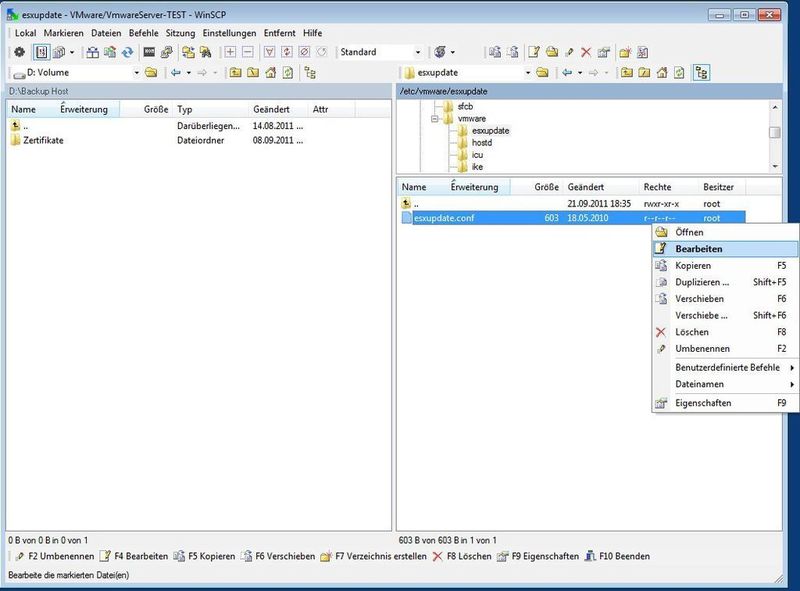800x591 pixels.
Task: Click the remote panel refresh icon
Action: [679, 73]
